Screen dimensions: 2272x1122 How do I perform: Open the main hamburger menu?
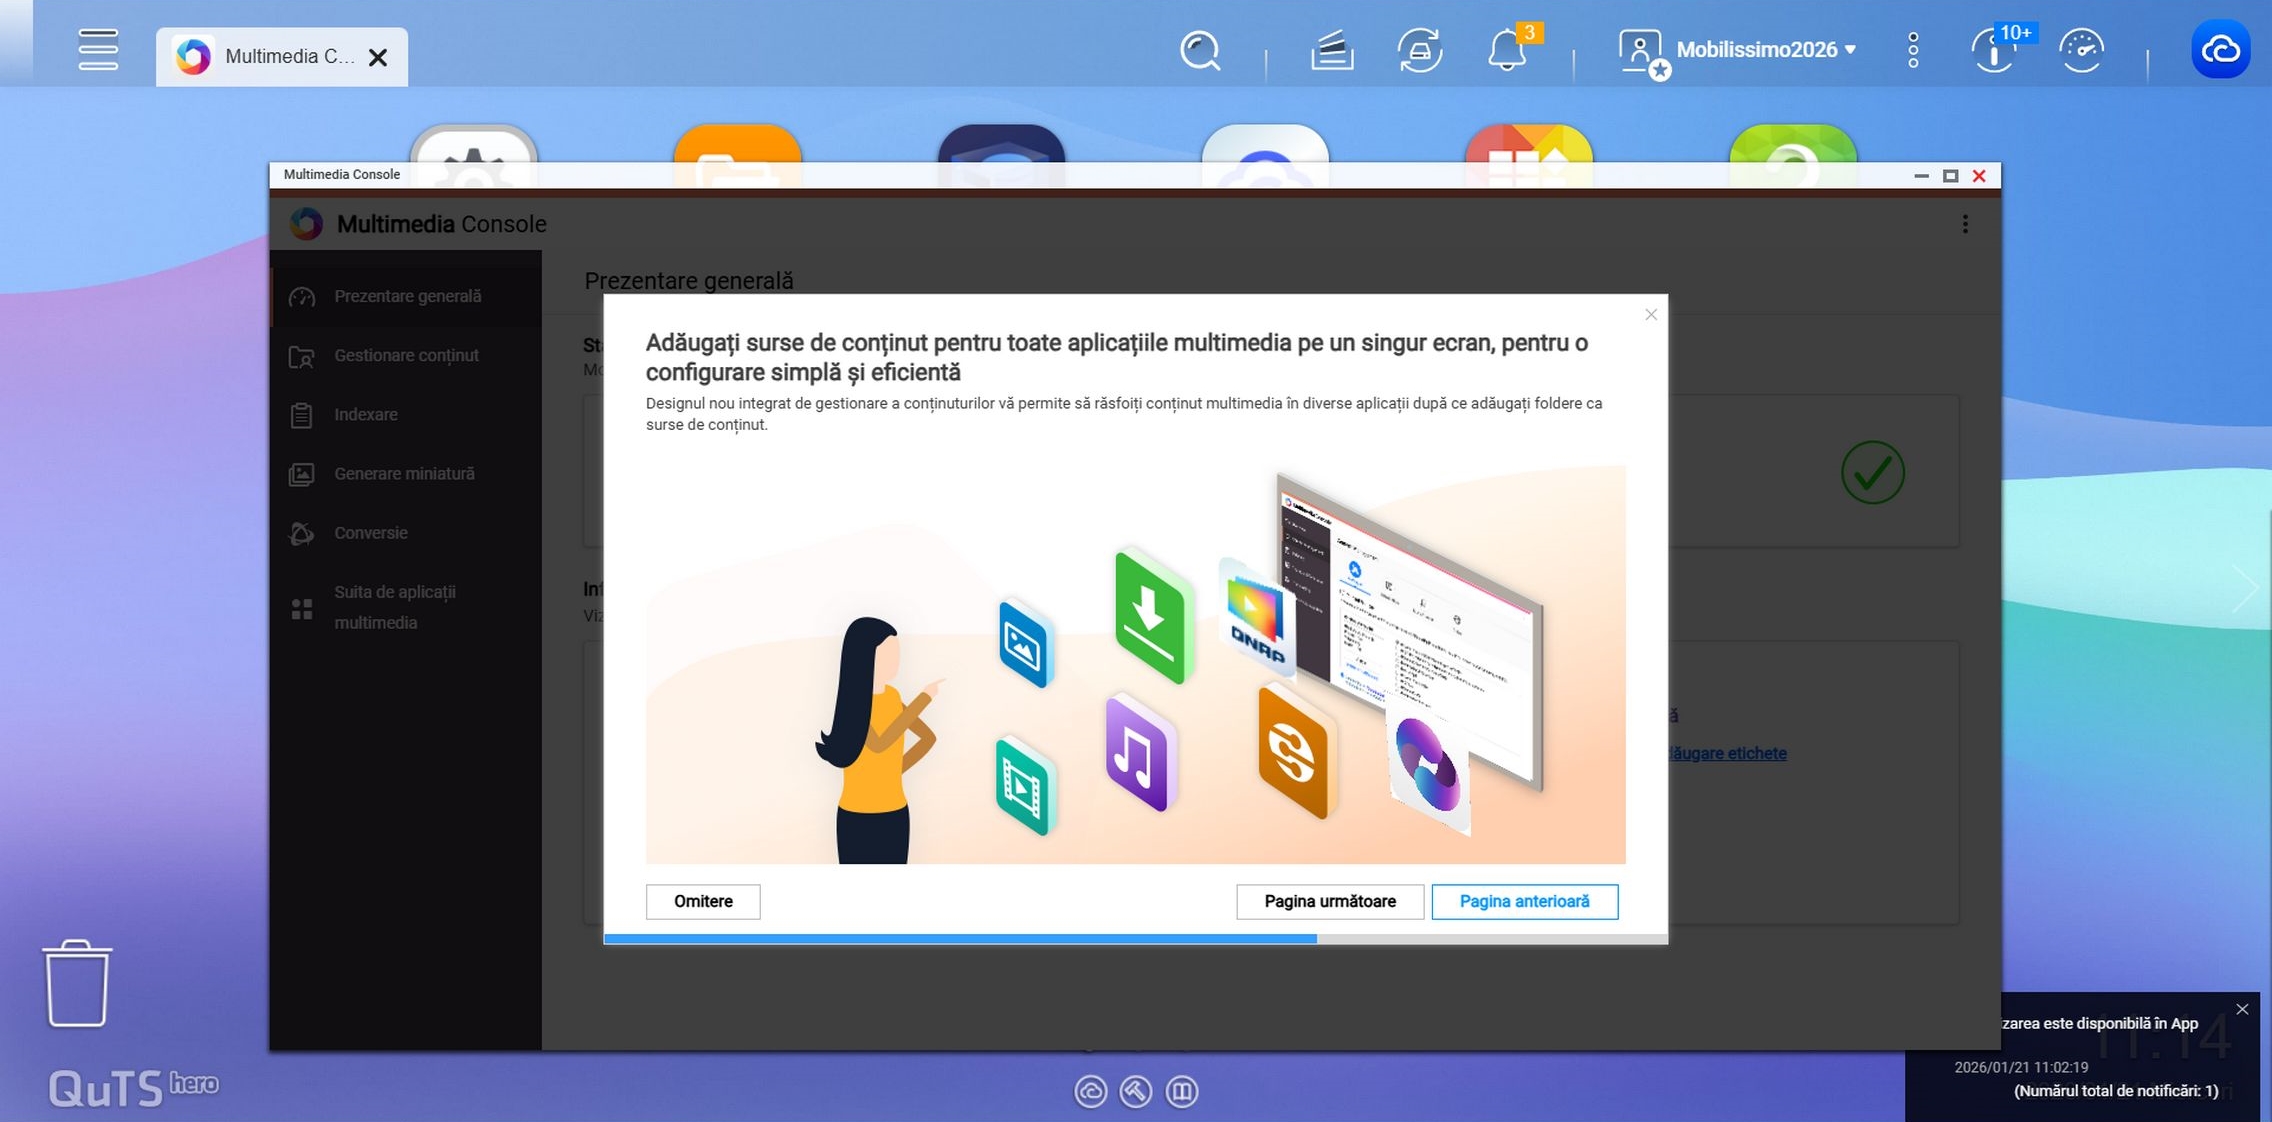pyautogui.click(x=98, y=50)
